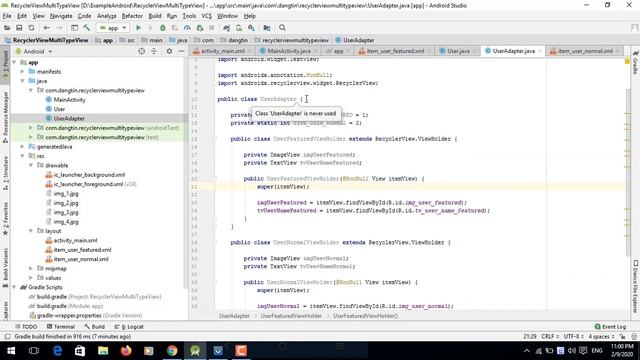Click the locate/scroll from source target icon
This screenshot has height=360, width=640.
142,51
